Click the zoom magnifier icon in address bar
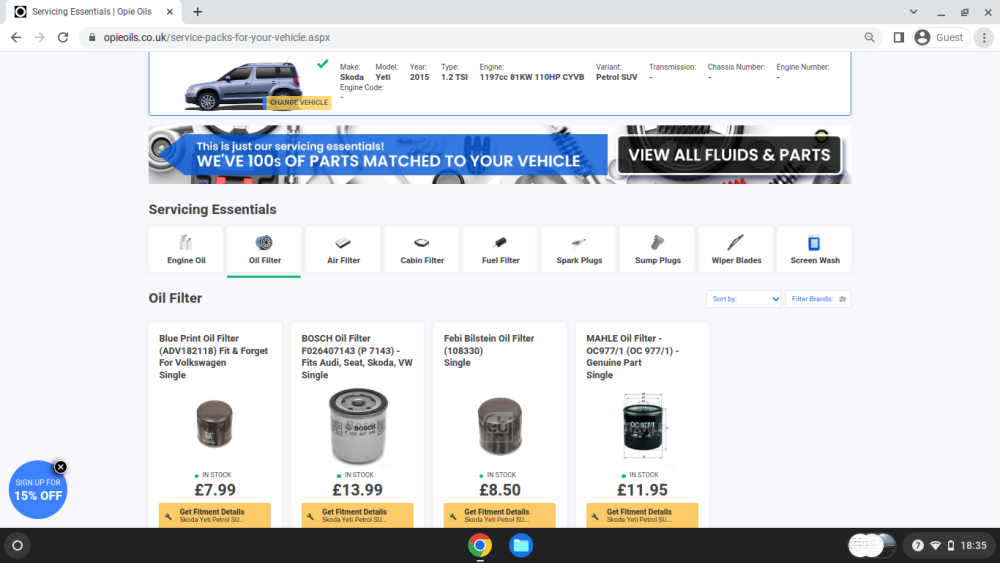The image size is (1000, 563). pos(869,38)
